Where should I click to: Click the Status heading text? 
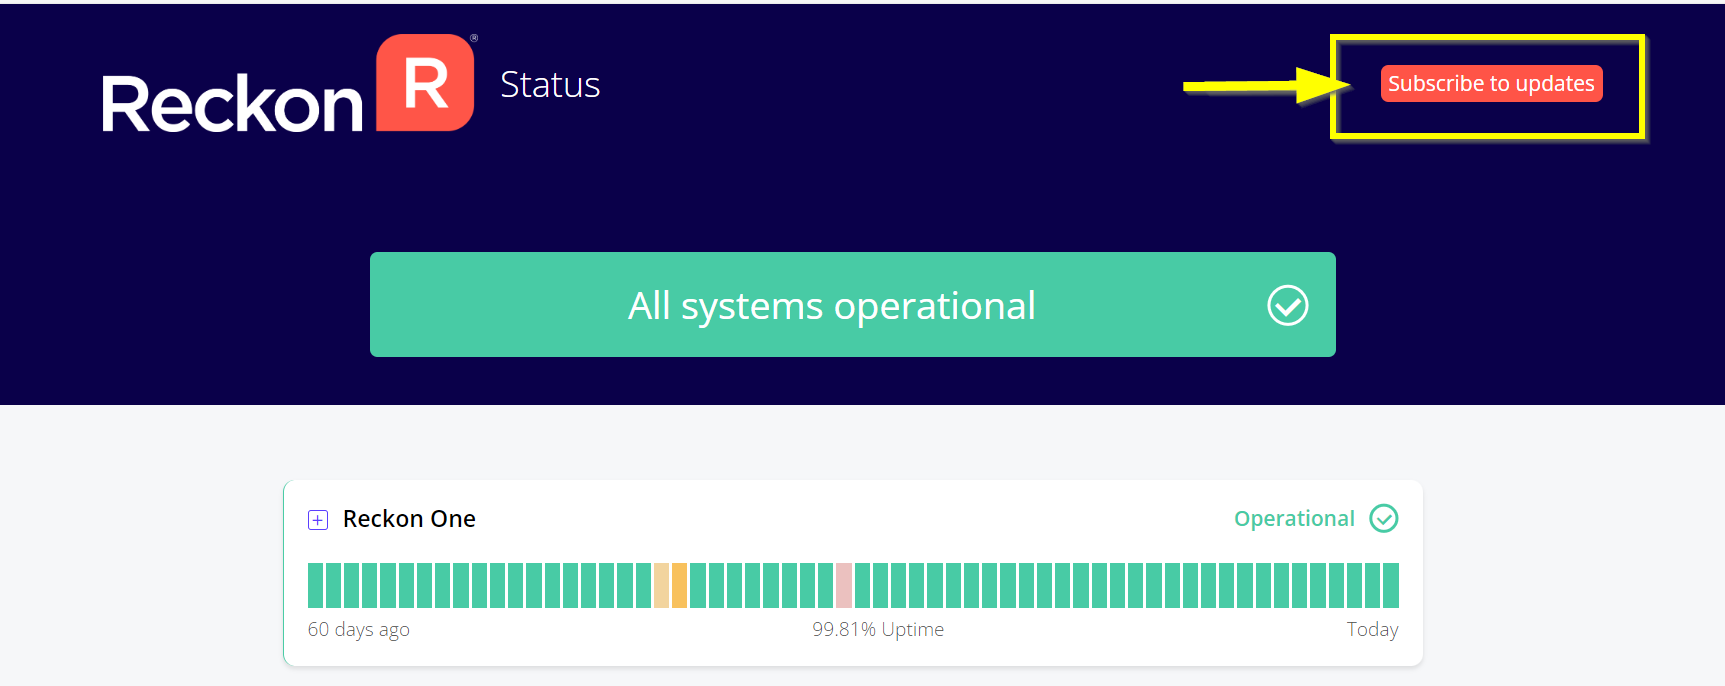click(550, 85)
